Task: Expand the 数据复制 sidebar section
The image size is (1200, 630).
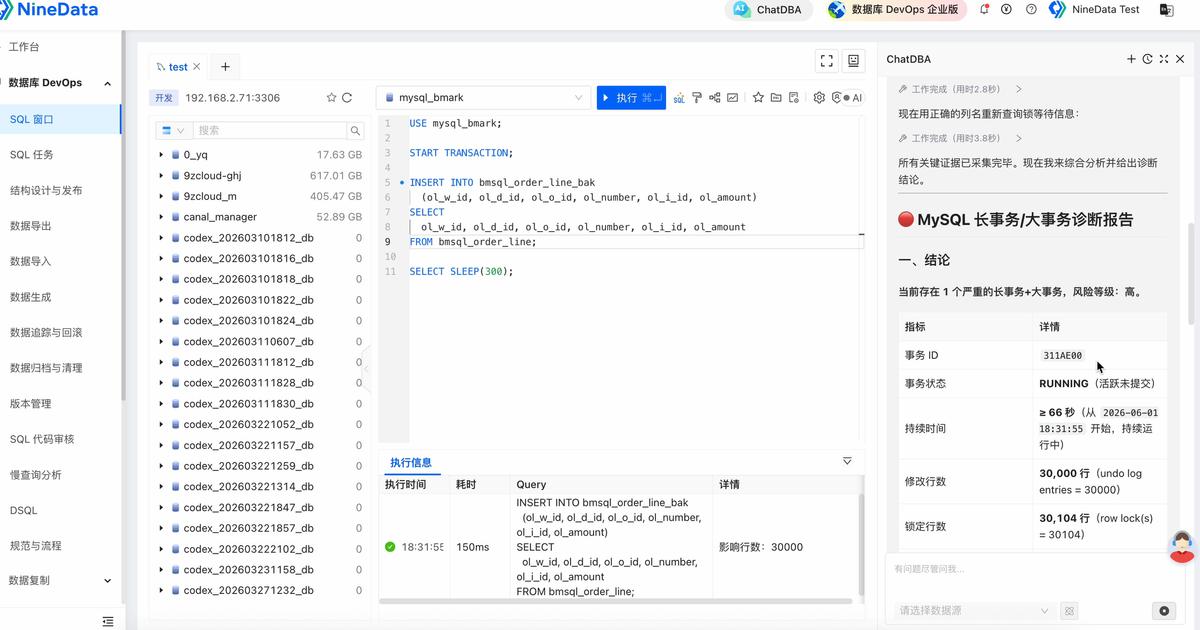Action: pos(107,580)
